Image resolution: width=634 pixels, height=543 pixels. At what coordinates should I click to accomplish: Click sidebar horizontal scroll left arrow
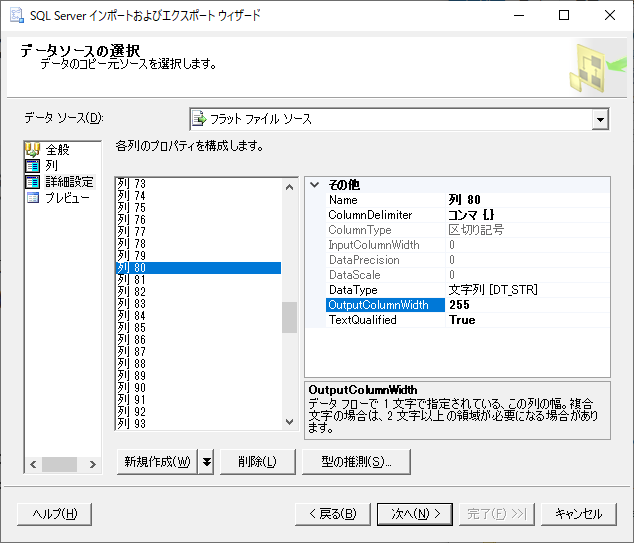(x=33, y=465)
